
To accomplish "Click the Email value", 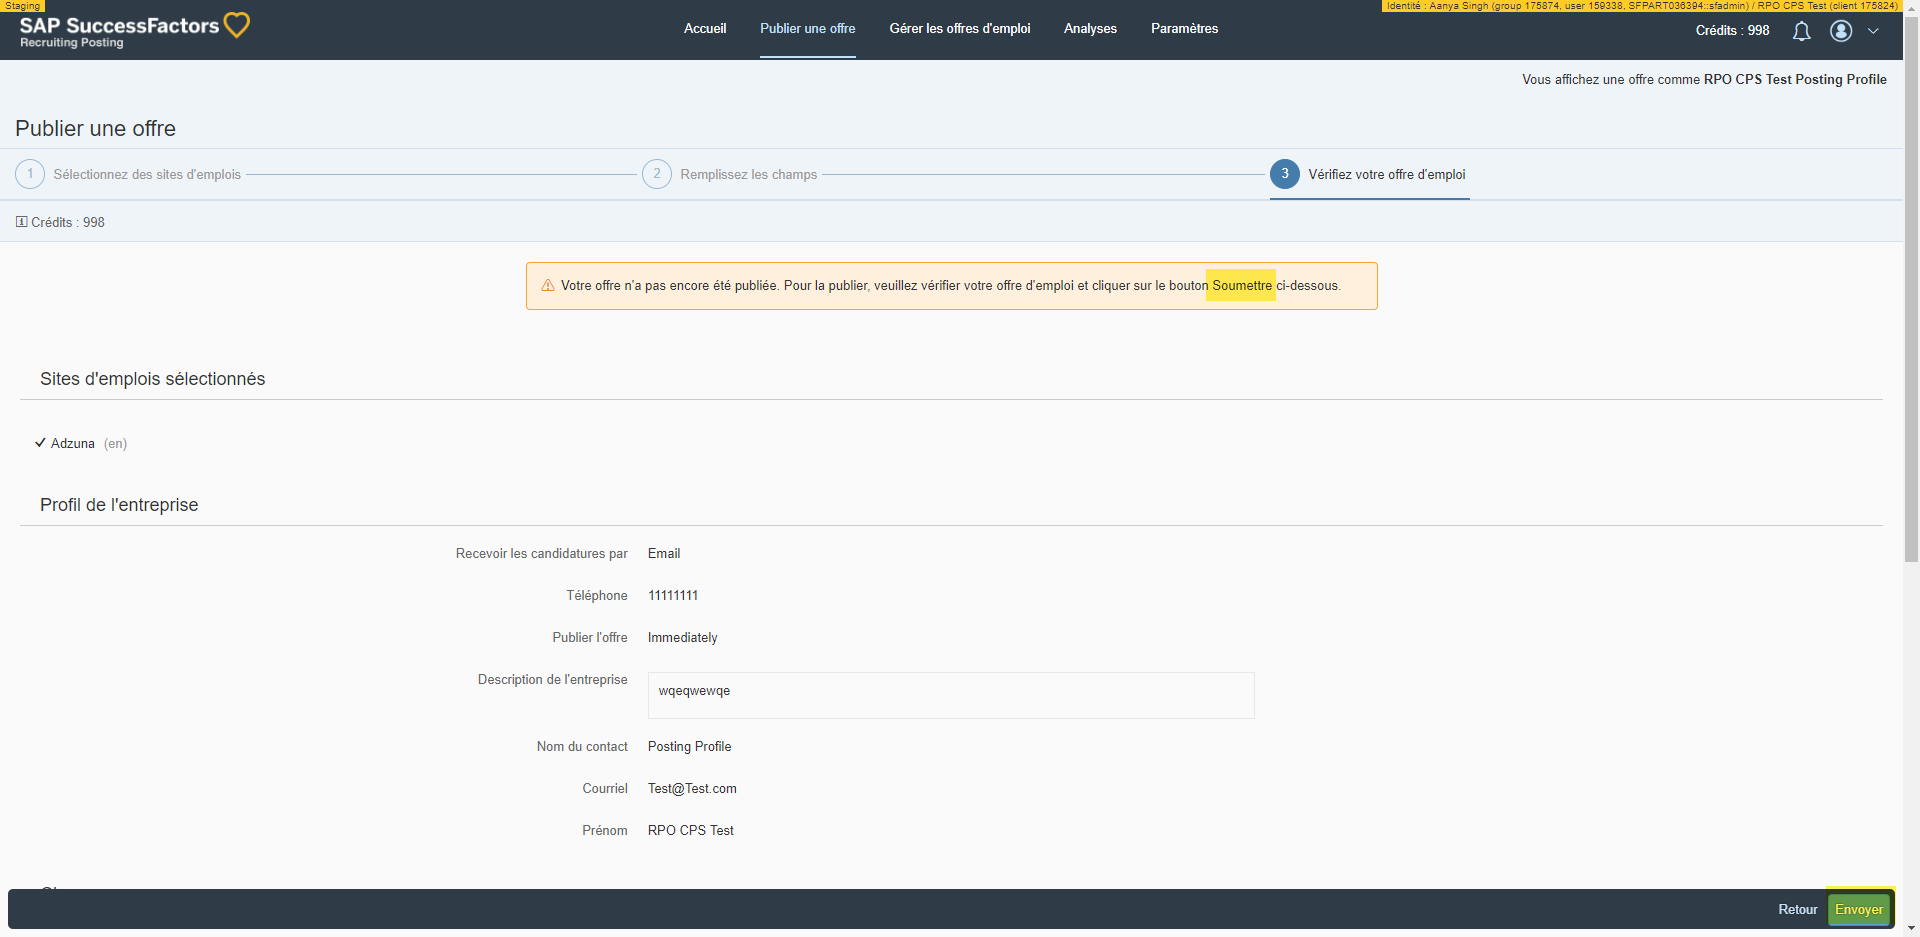I will tap(664, 554).
